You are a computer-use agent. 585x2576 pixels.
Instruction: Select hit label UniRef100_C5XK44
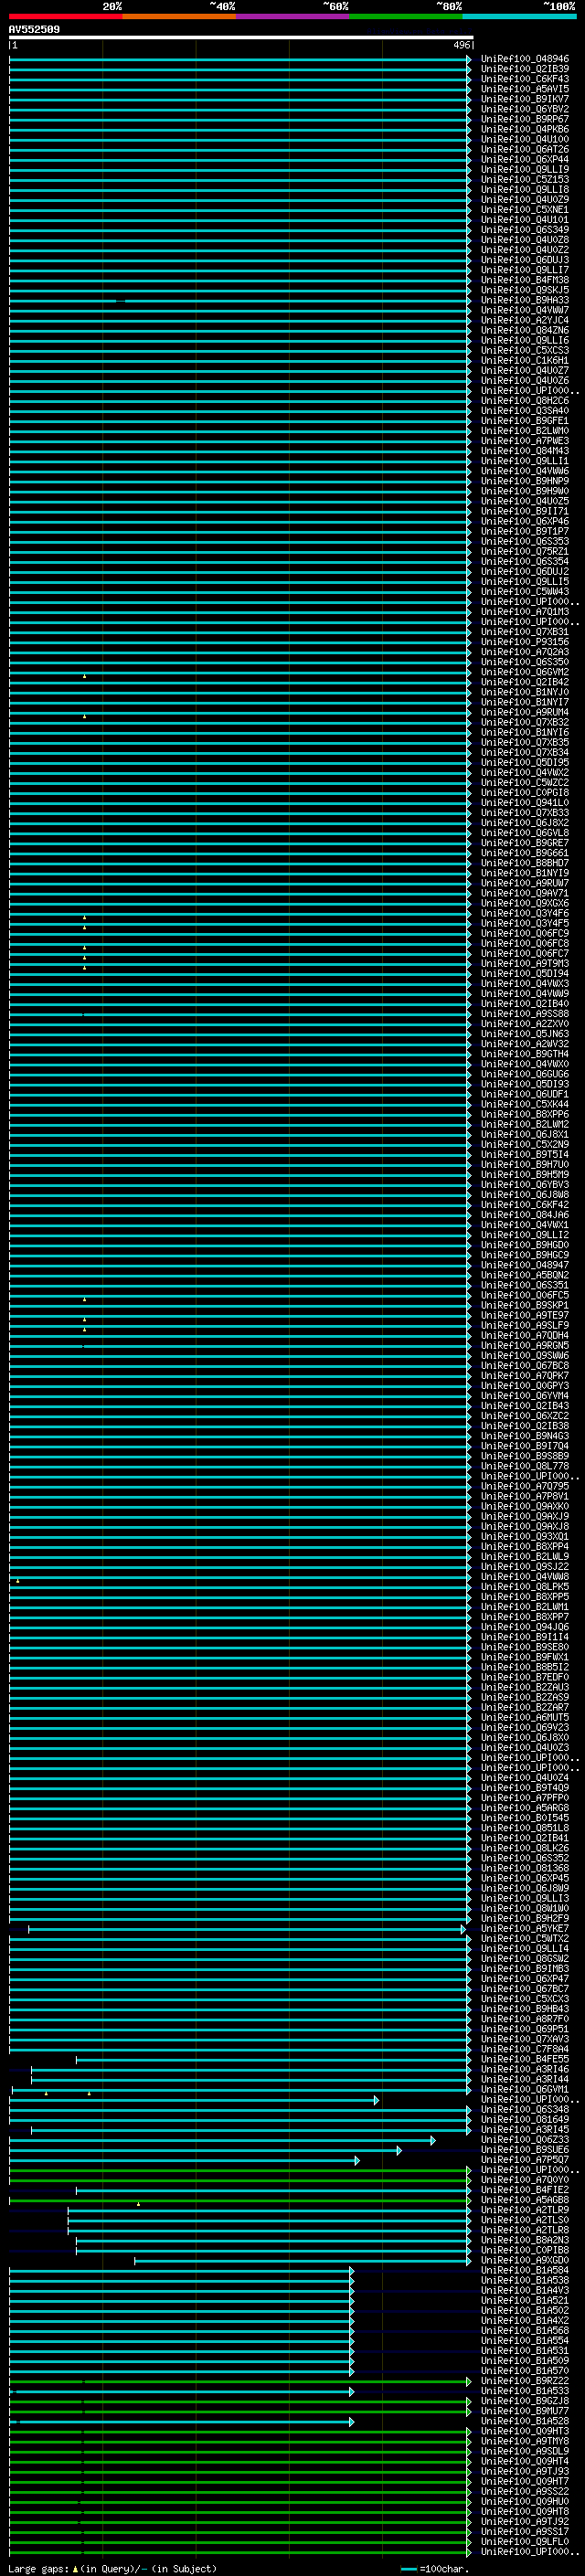click(525, 1104)
